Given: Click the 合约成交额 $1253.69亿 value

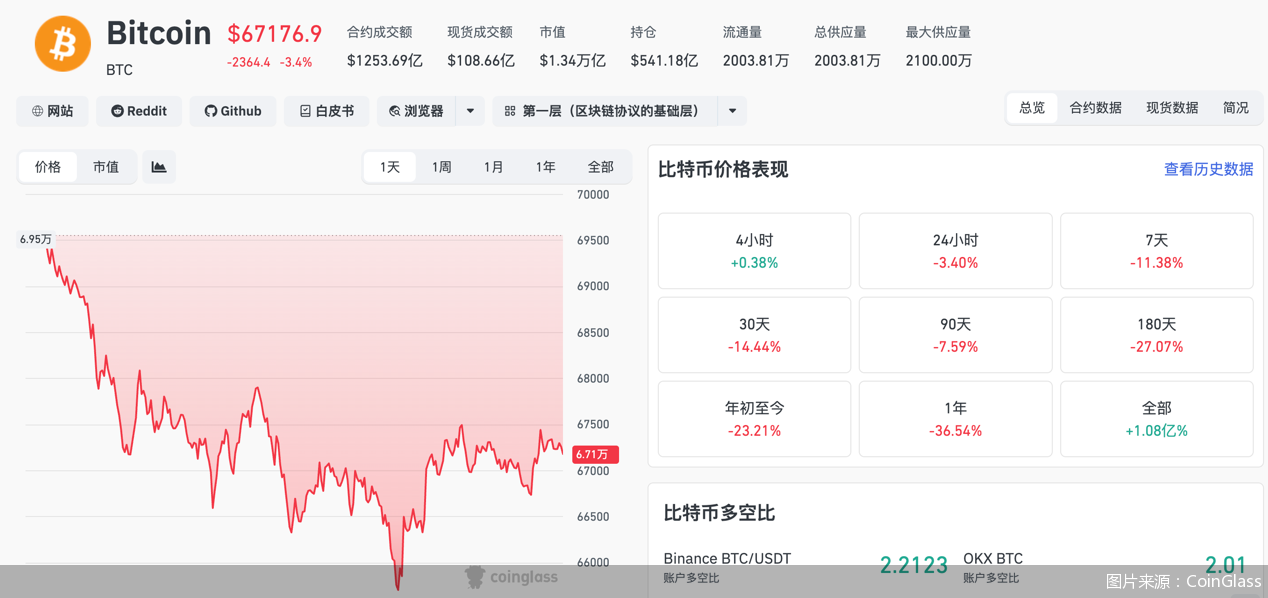Looking at the screenshot, I should (385, 61).
